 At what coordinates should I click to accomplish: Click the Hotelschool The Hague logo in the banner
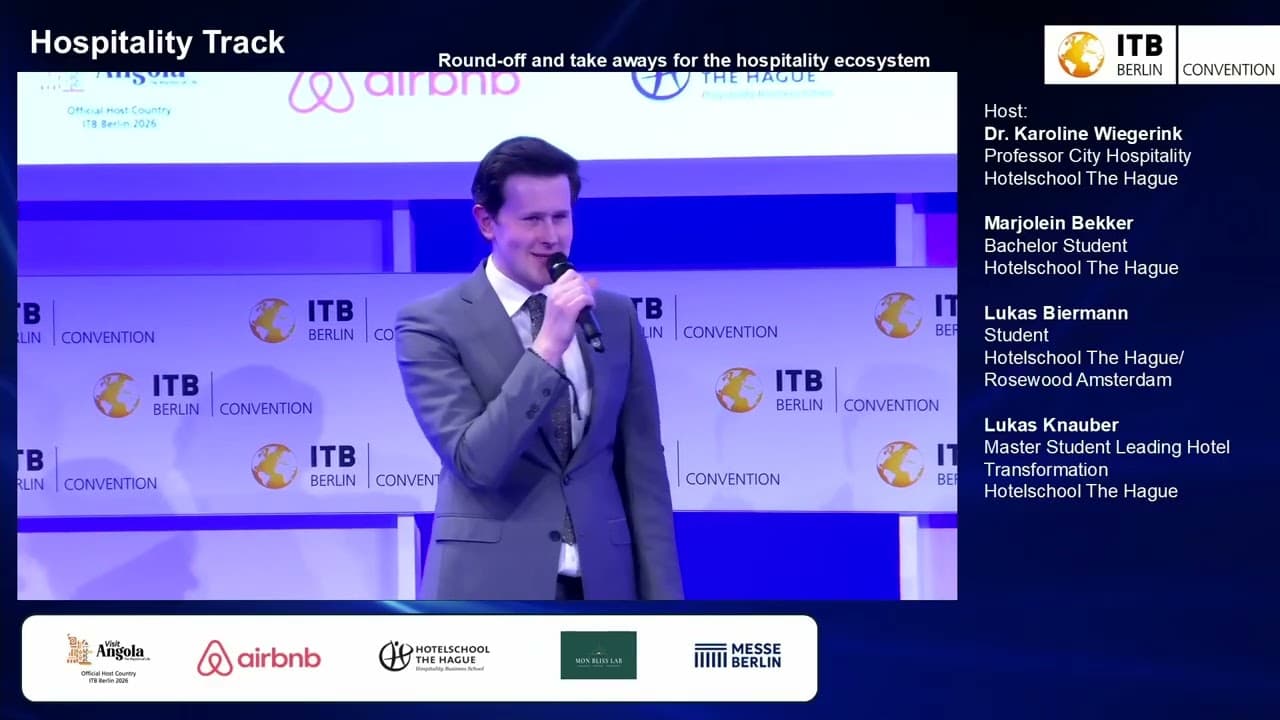(x=437, y=655)
